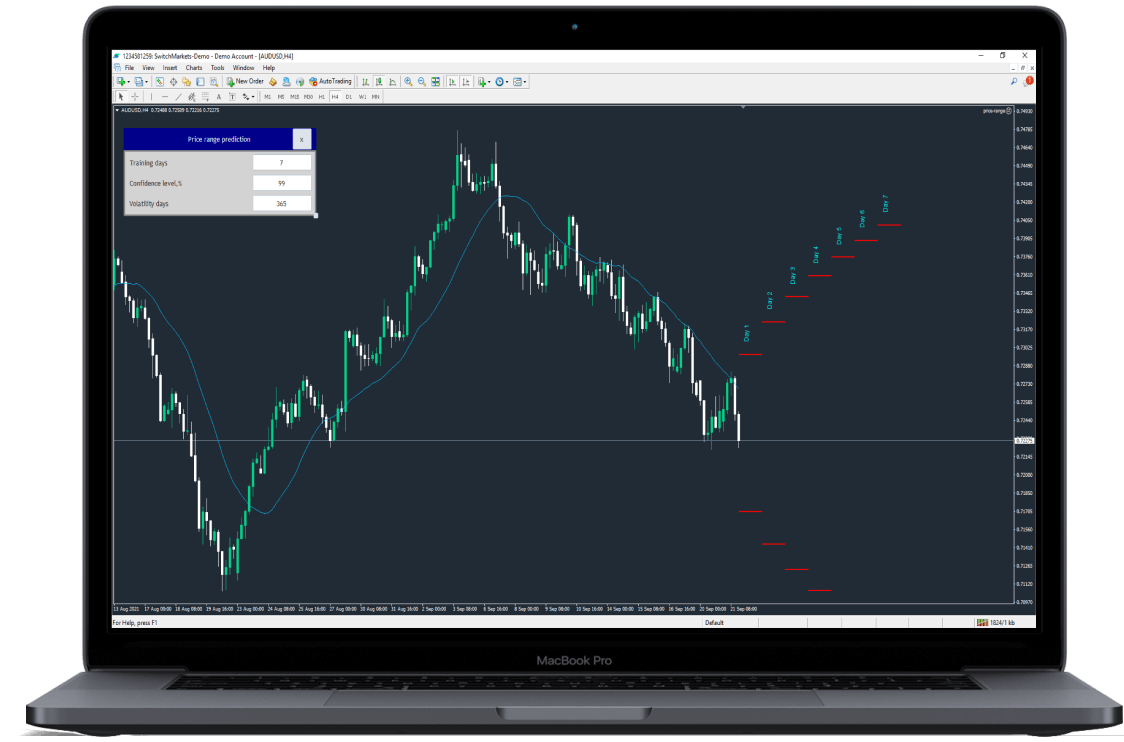Open the Window menu
1124x742 pixels.
[244, 68]
